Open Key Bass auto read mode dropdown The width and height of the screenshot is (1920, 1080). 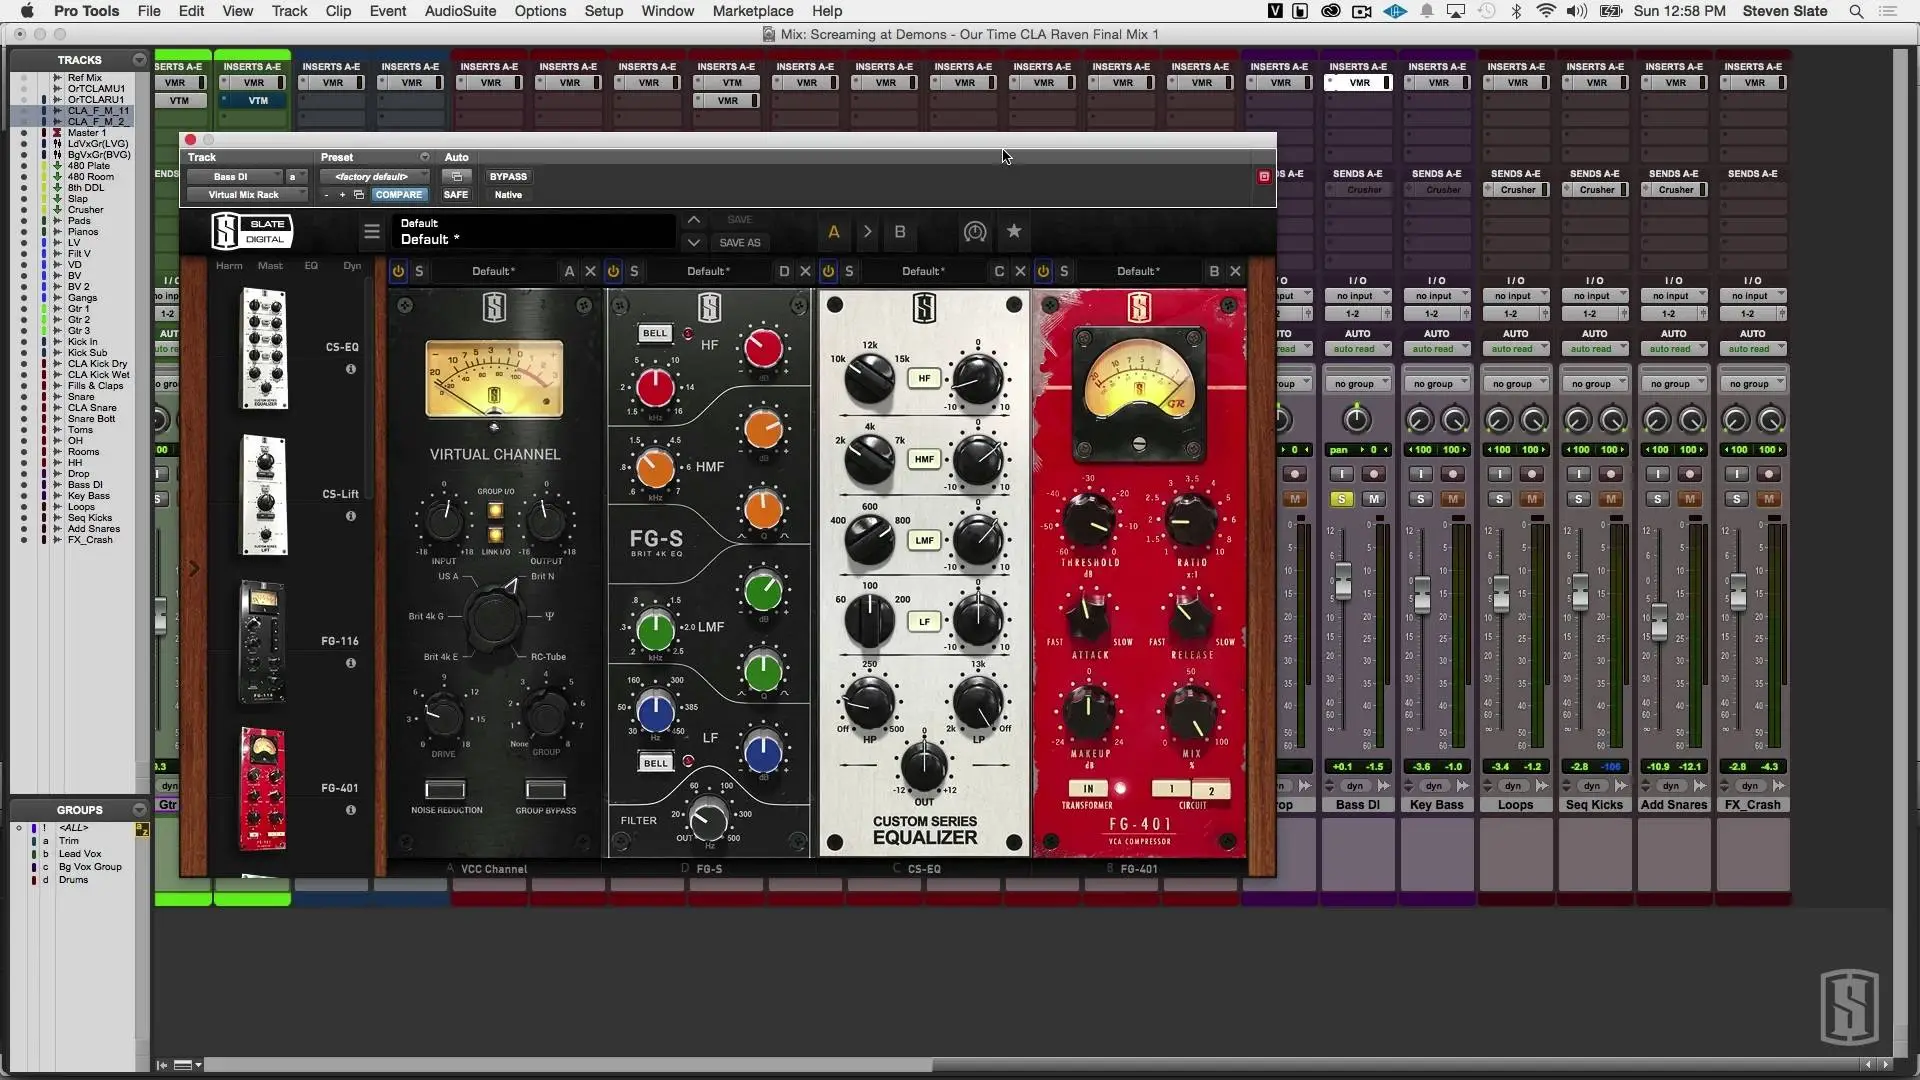[x=1436, y=349]
